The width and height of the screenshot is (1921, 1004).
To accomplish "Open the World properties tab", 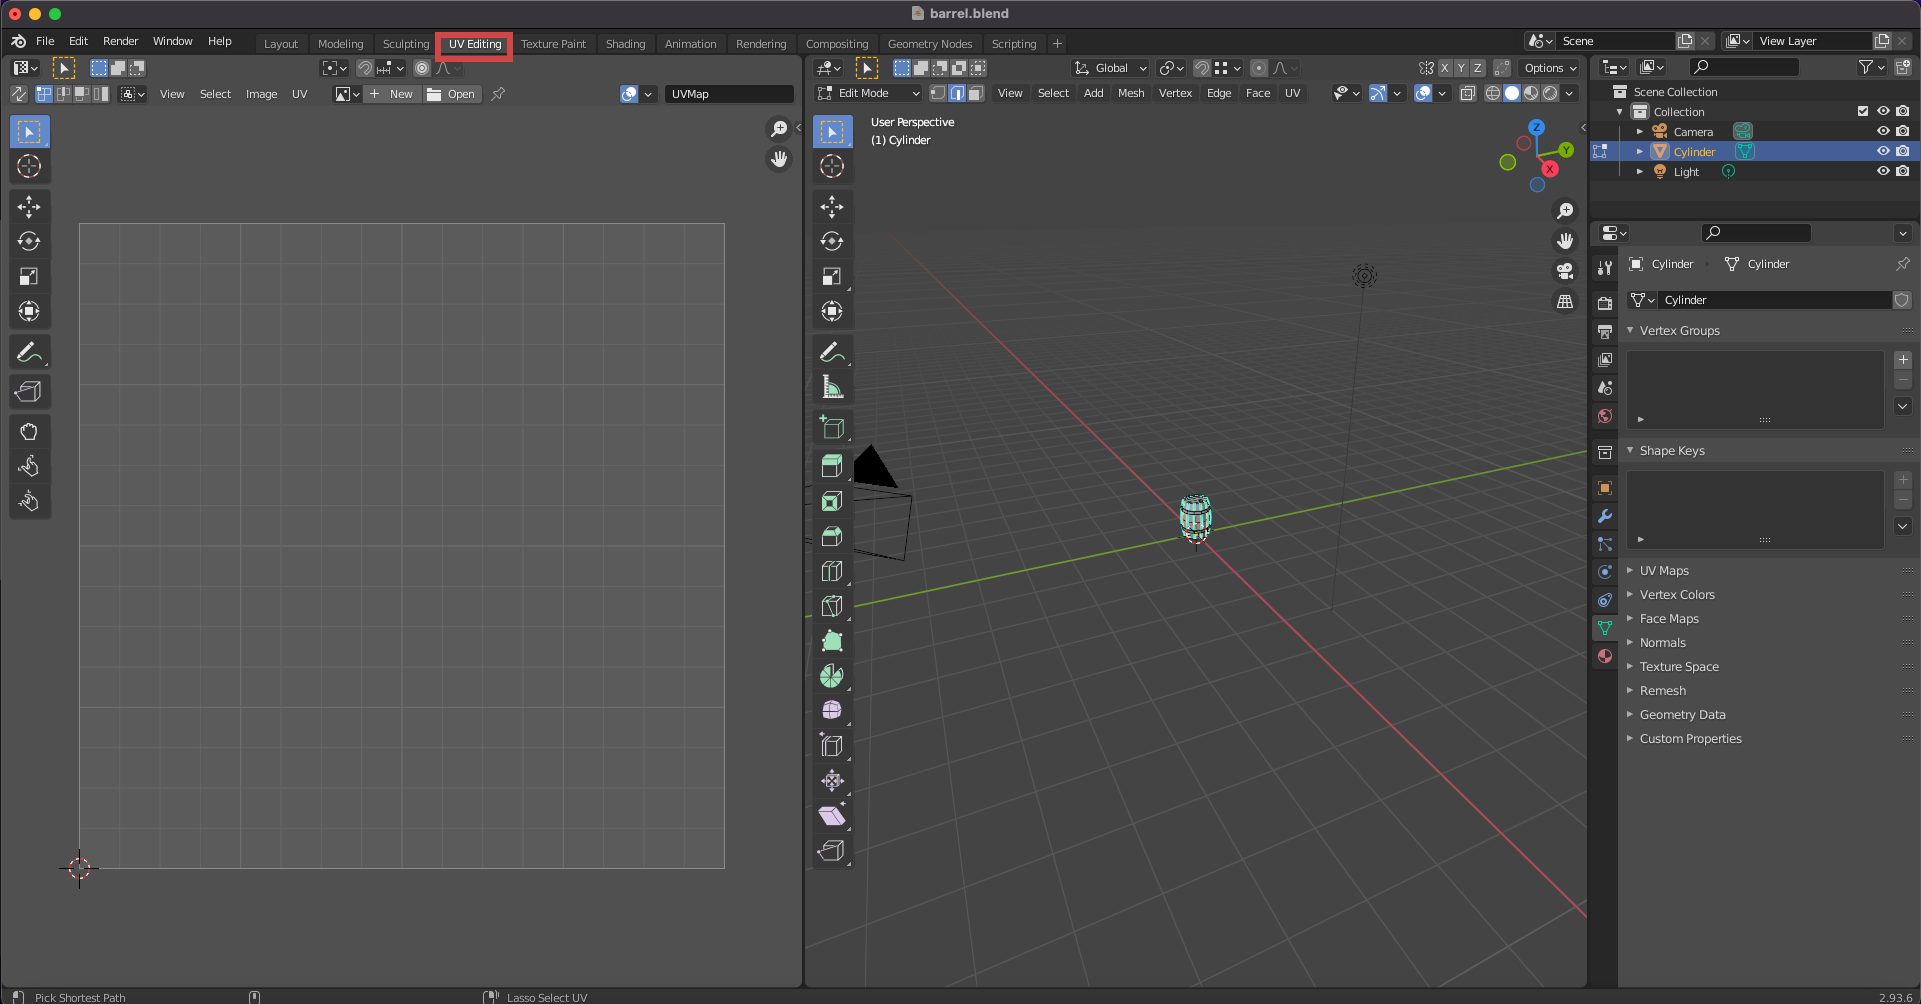I will click(x=1605, y=416).
